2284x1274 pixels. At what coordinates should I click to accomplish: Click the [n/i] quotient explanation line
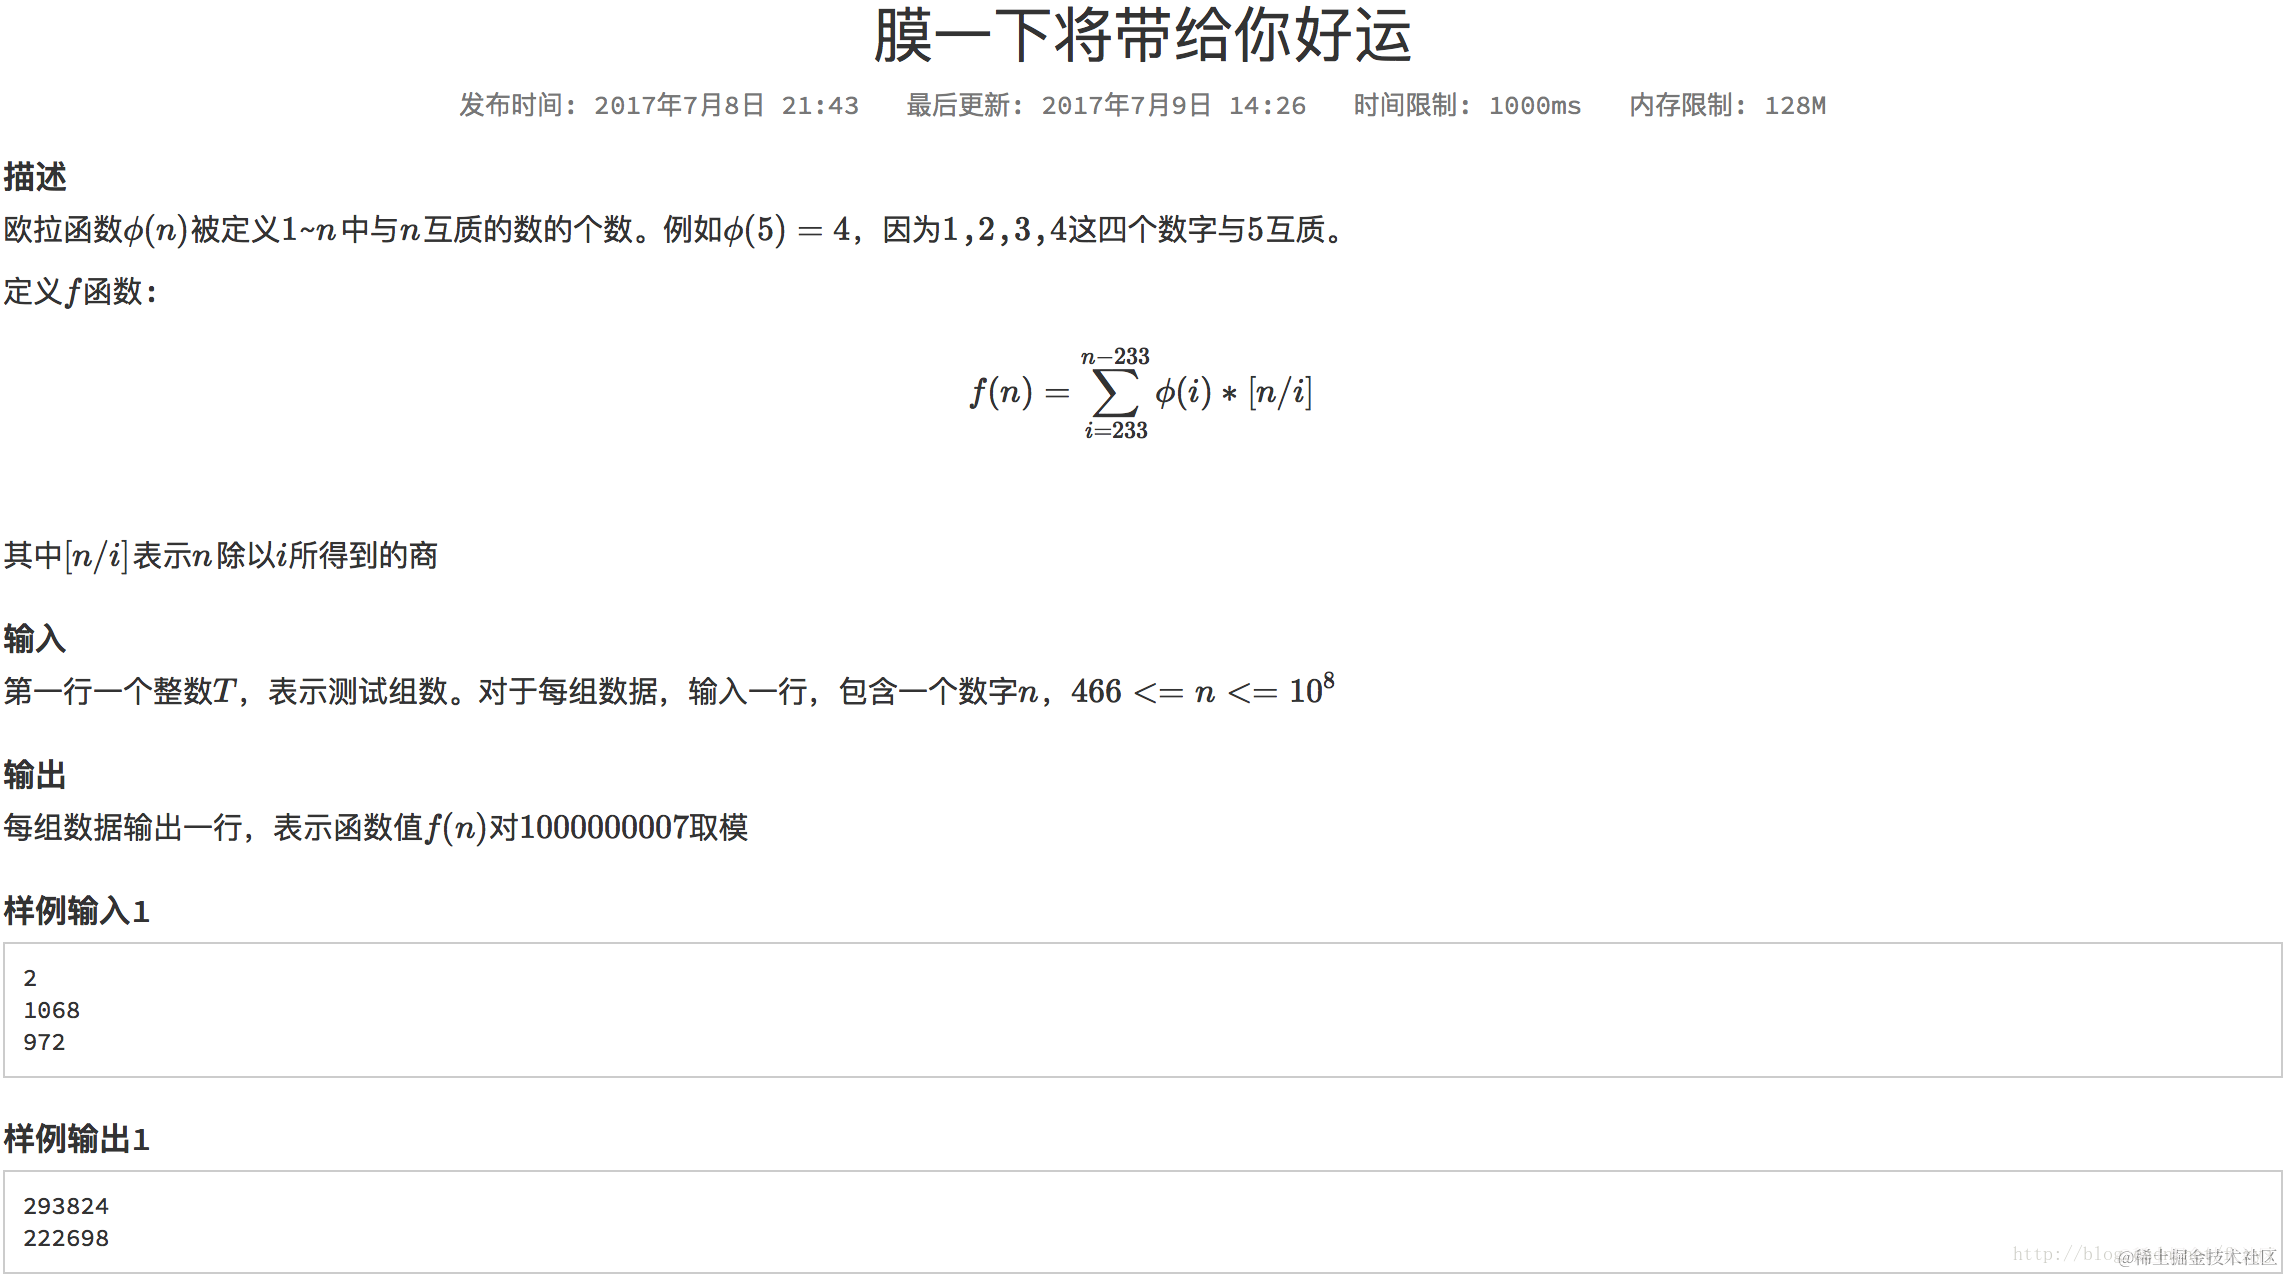tap(220, 555)
